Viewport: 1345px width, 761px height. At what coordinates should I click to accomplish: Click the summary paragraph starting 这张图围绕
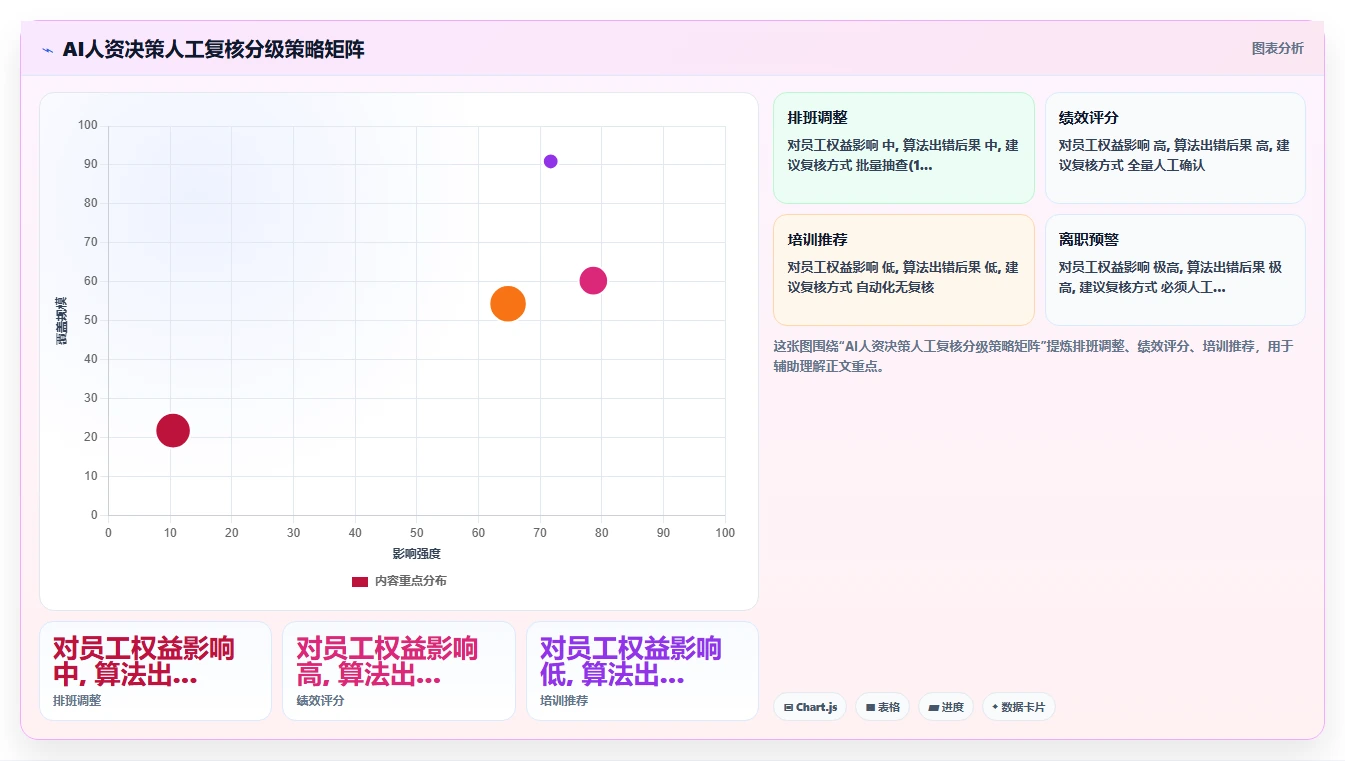1034,356
